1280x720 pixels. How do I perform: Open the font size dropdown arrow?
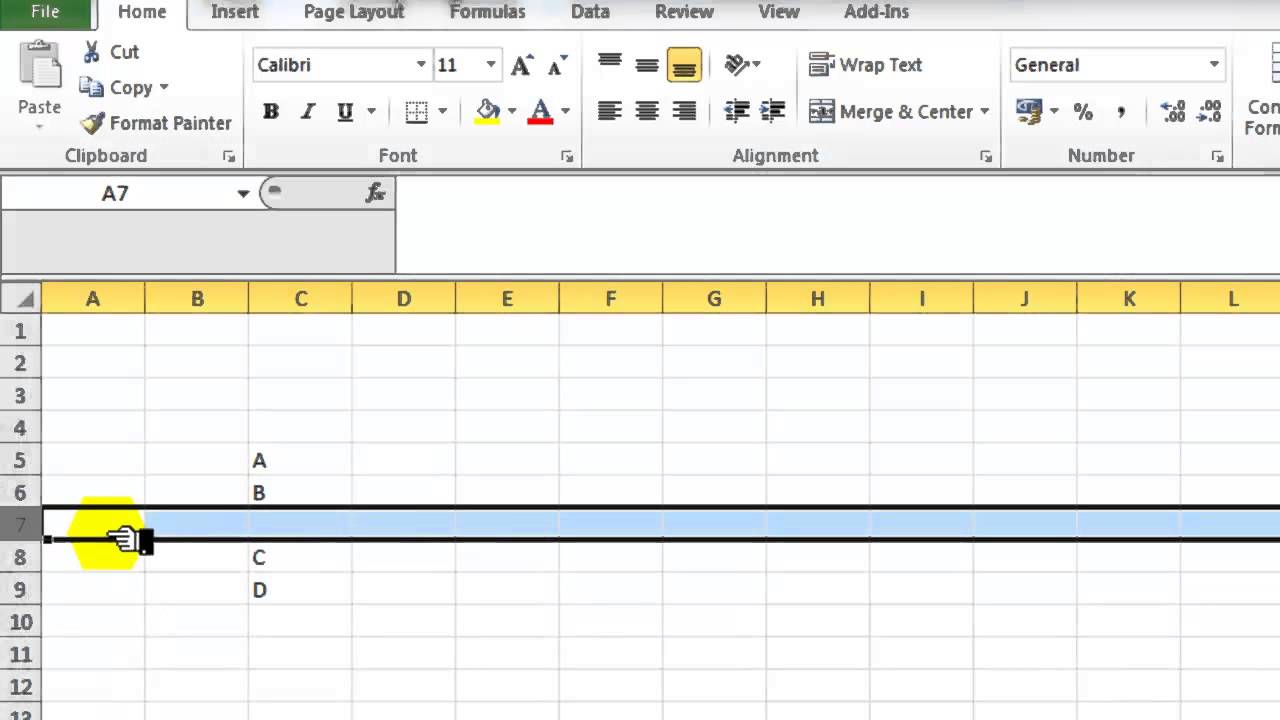point(491,65)
